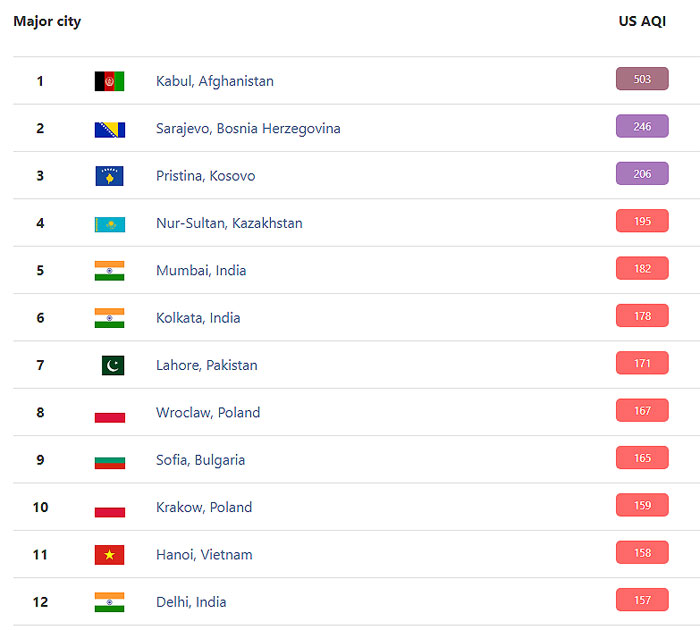Open Sarajevo, Bosnia Herzegovina city link

coord(248,129)
